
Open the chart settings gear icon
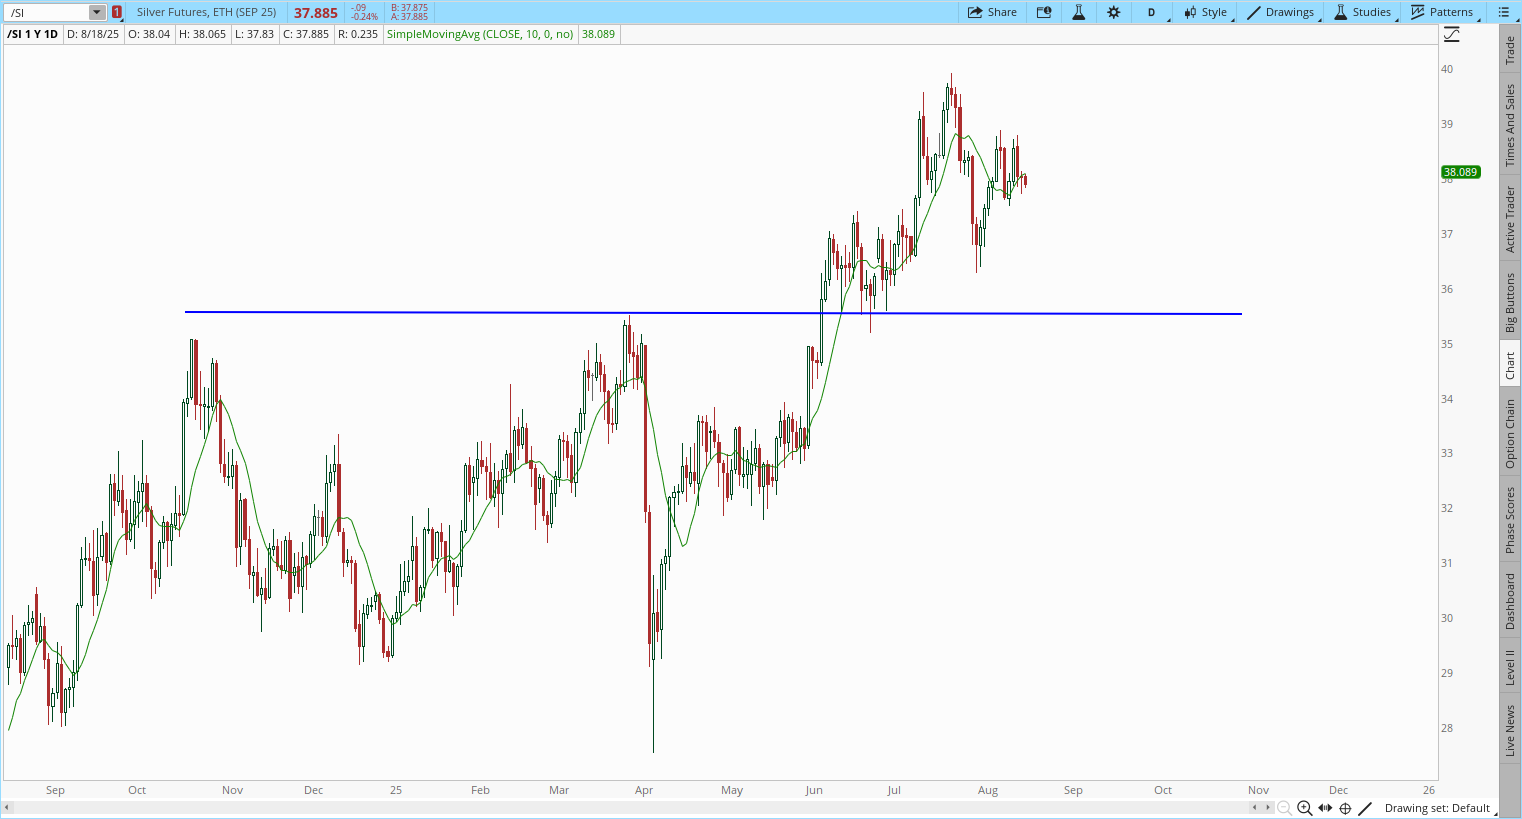(1113, 12)
